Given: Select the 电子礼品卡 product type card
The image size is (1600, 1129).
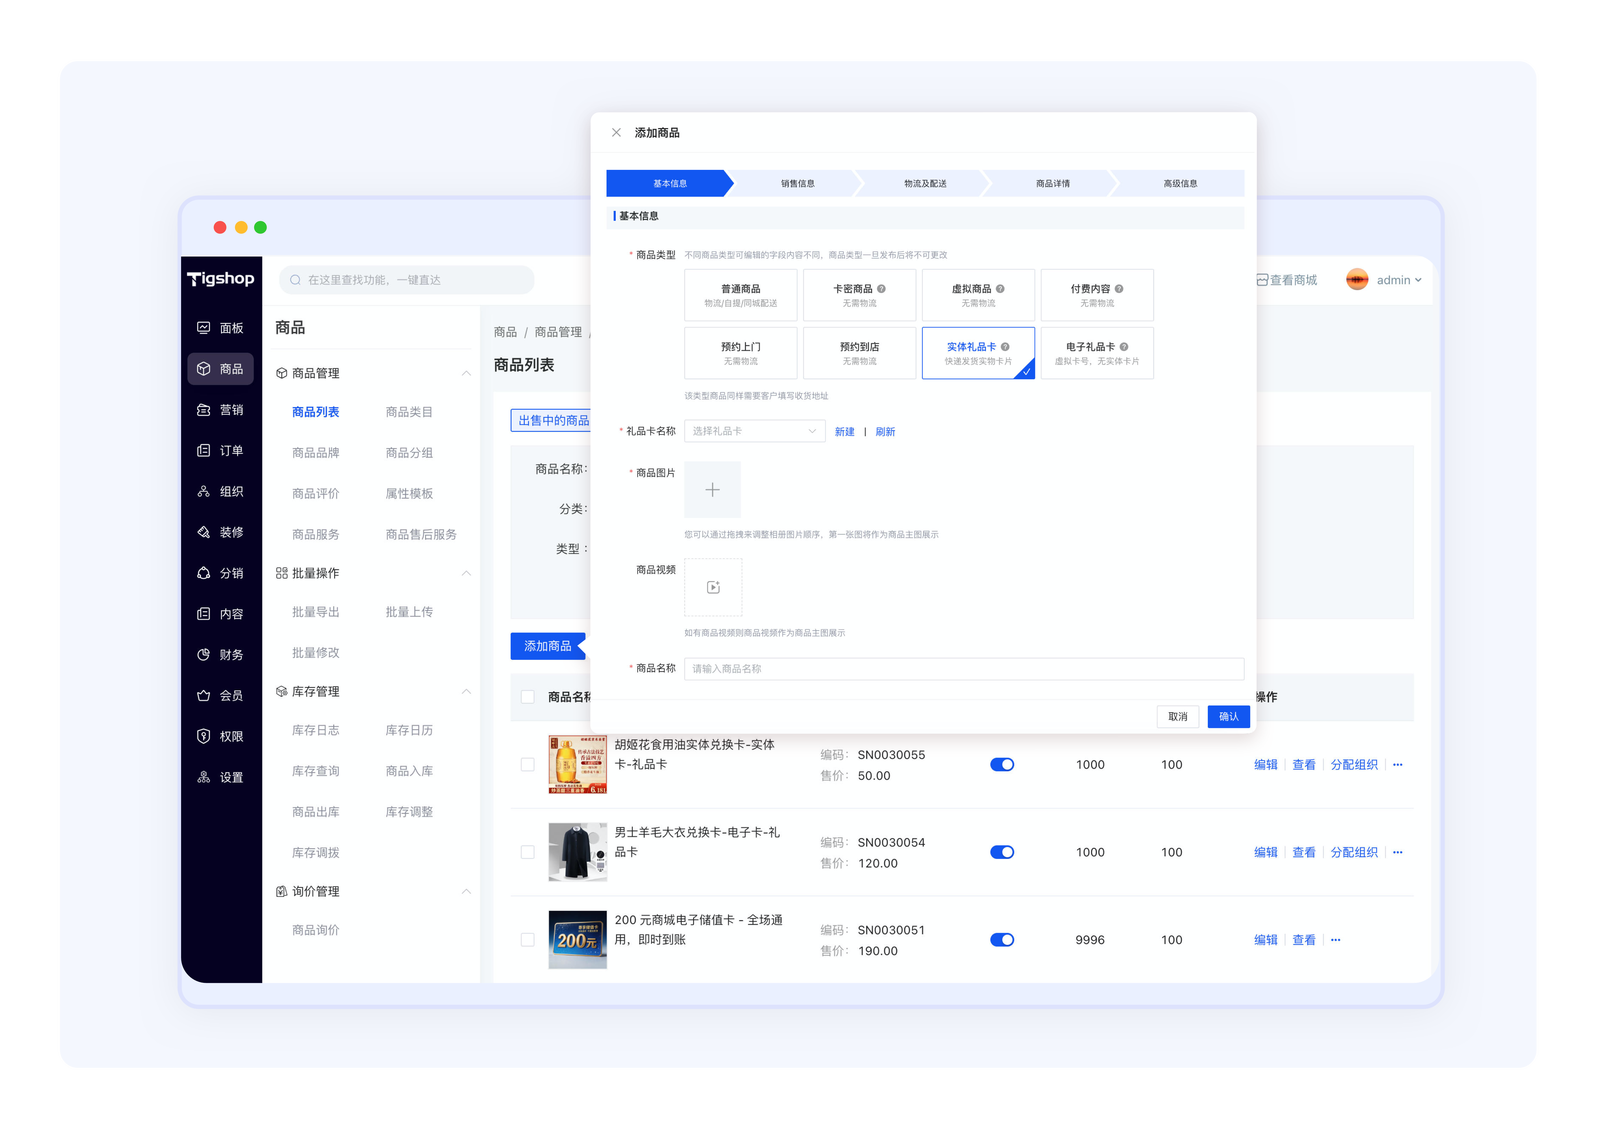Looking at the screenshot, I should click(1097, 353).
